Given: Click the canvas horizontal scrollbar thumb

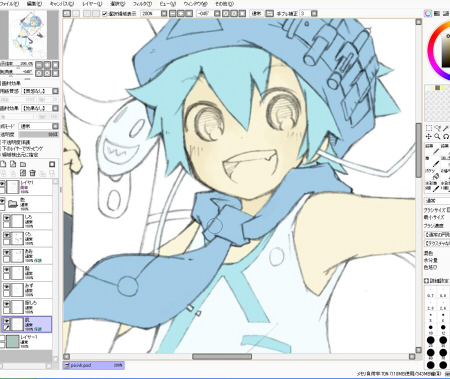Looking at the screenshot, I should tap(222, 357).
